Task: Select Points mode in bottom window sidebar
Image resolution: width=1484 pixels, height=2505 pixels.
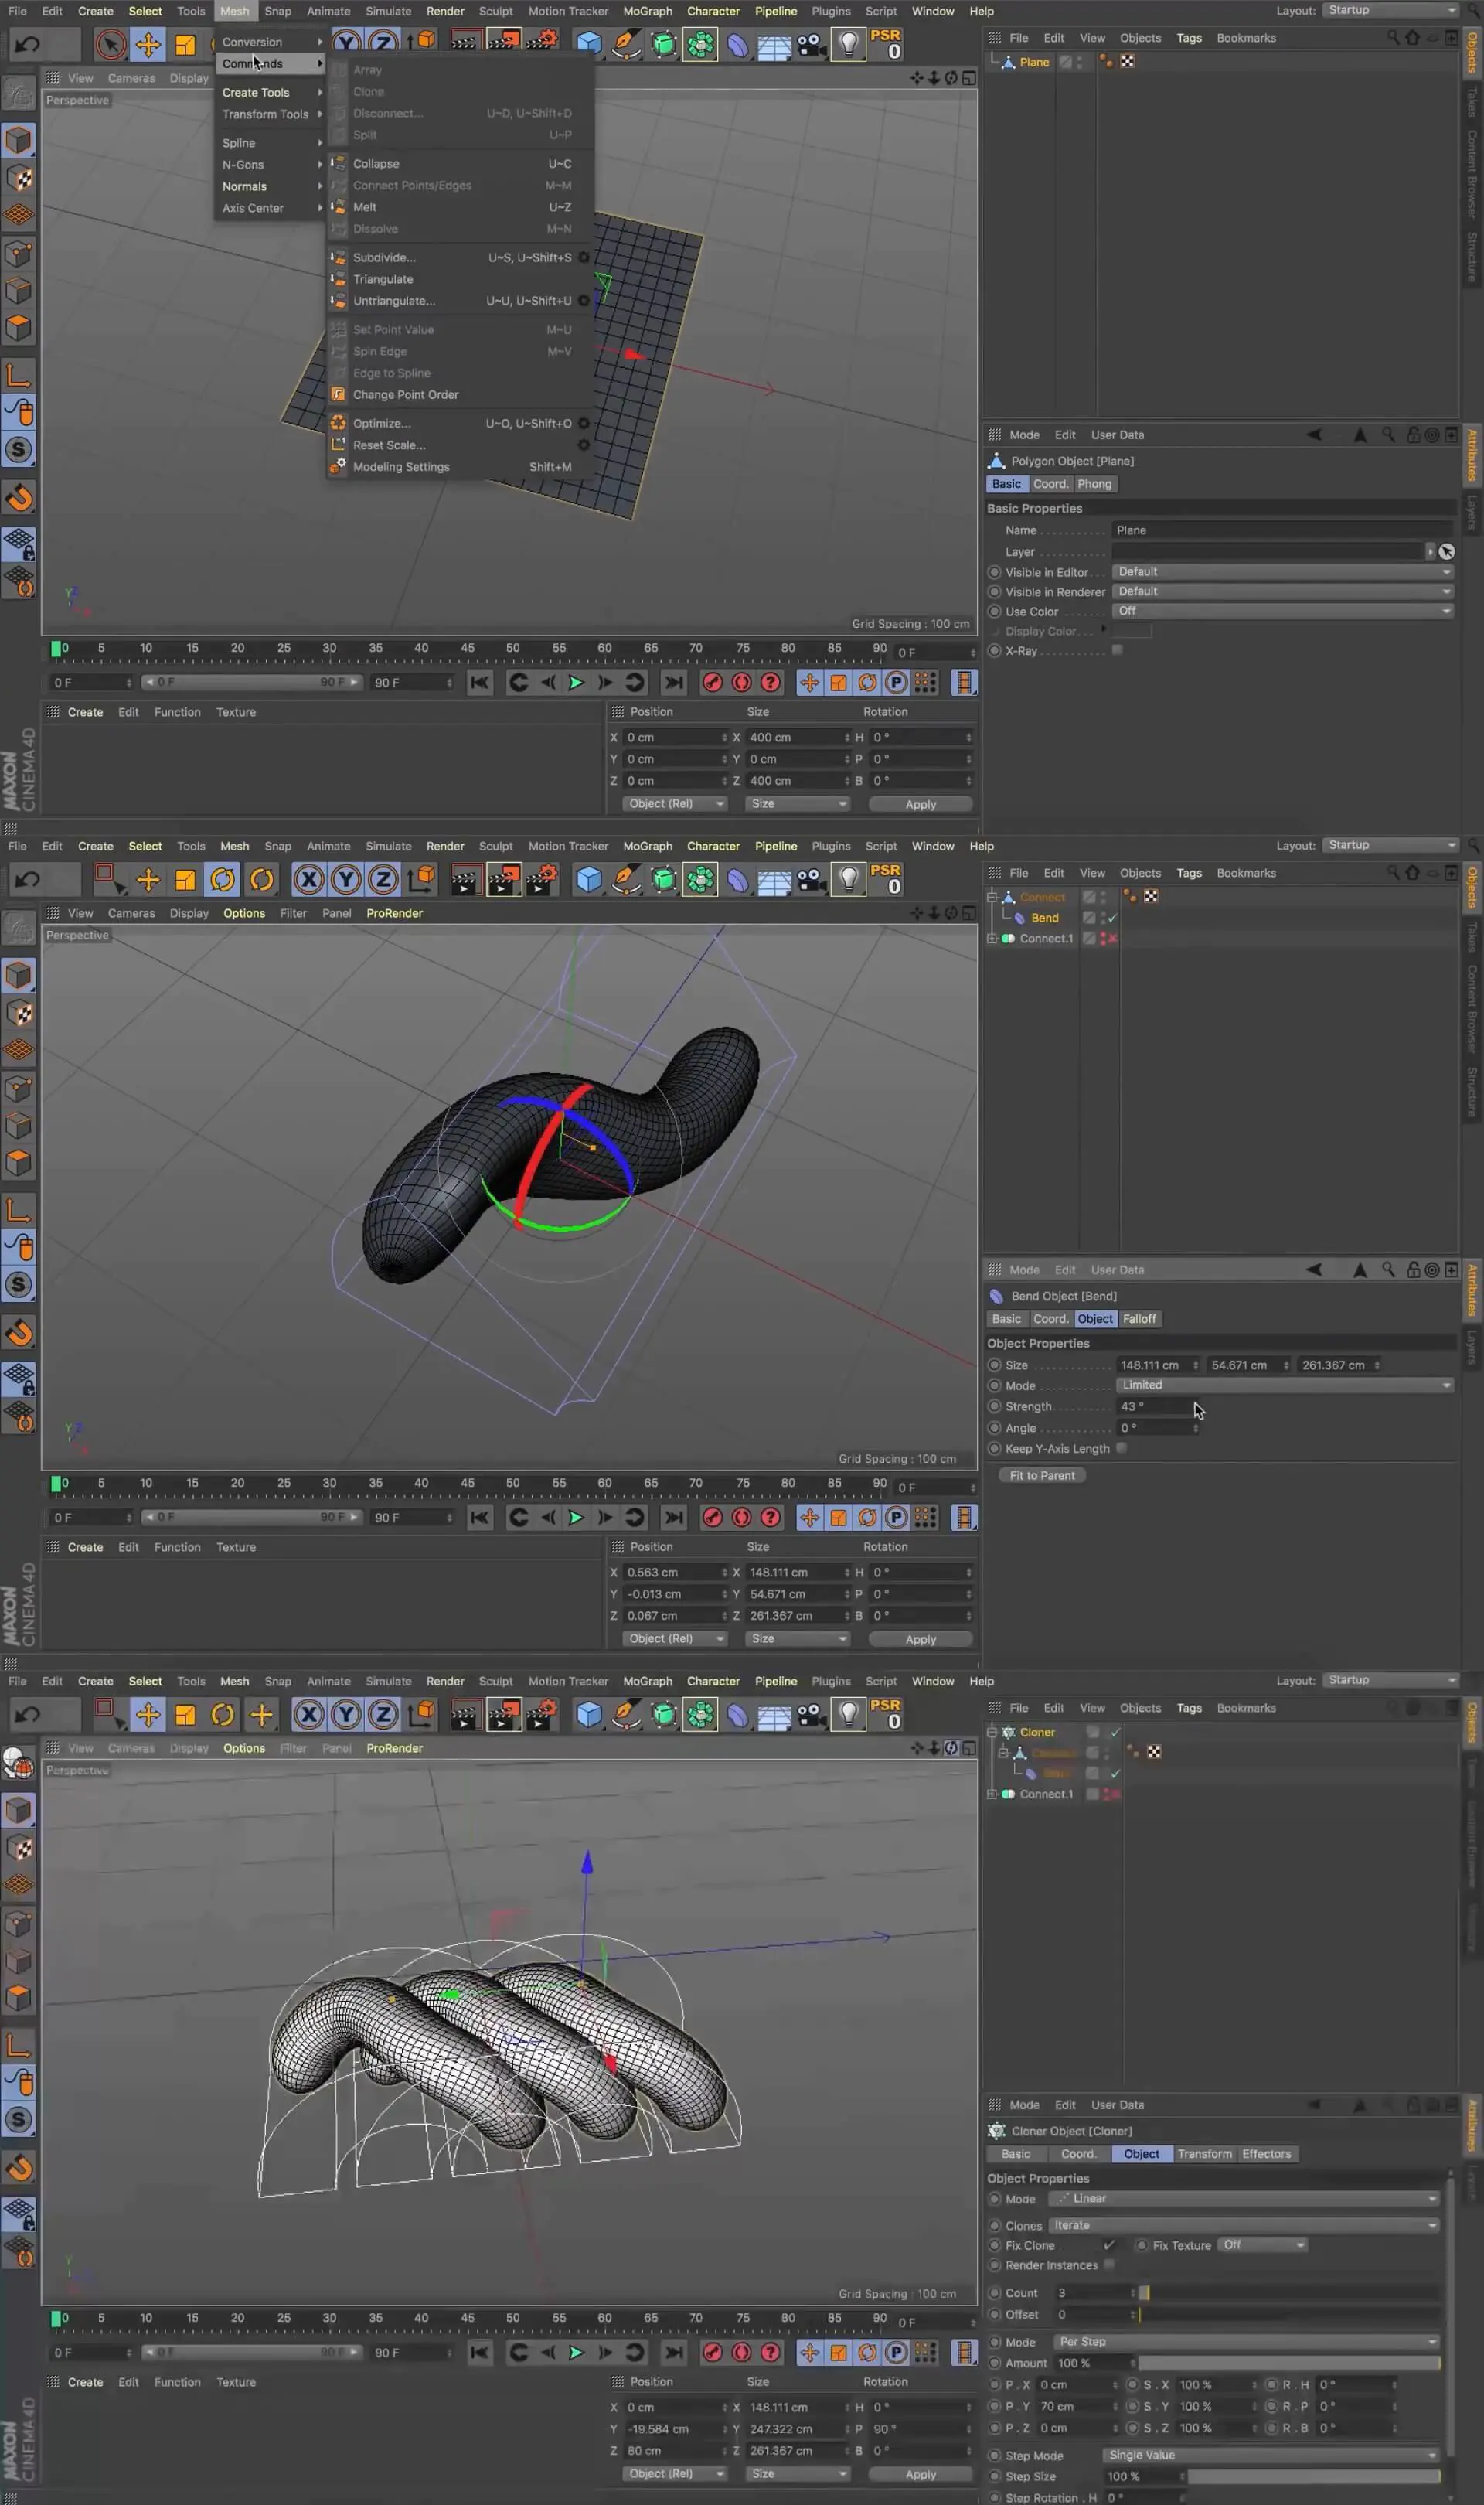Action: [x=19, y=1923]
